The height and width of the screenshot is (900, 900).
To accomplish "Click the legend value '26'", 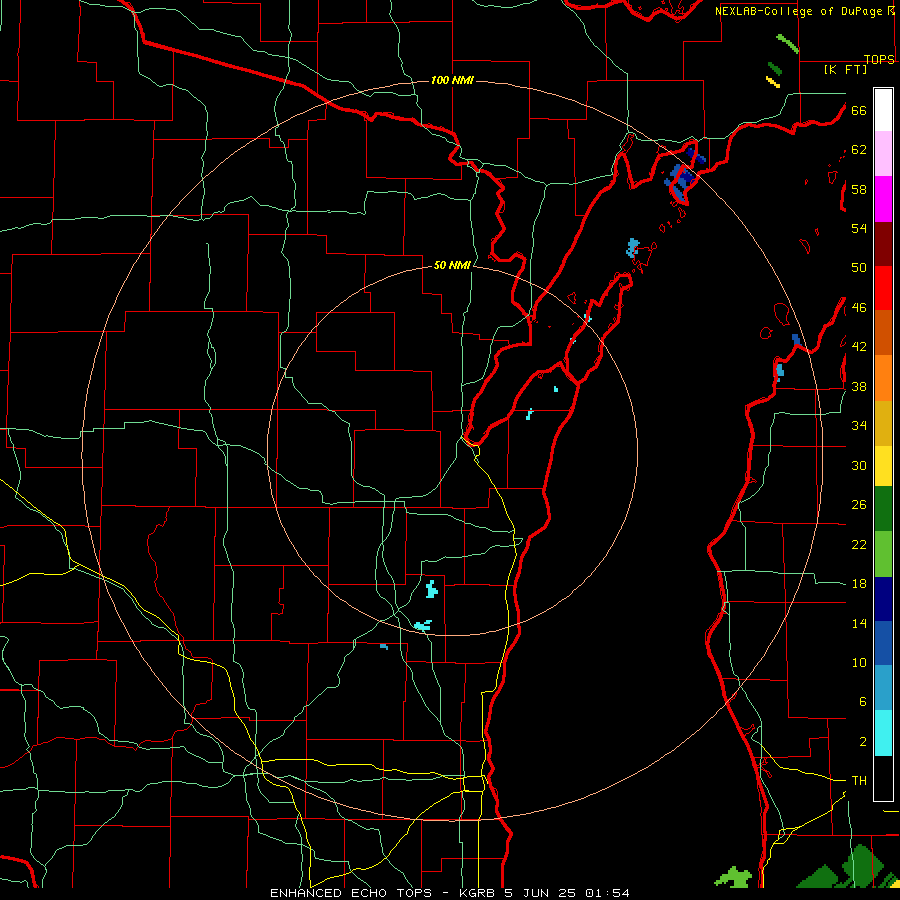I will (x=859, y=505).
